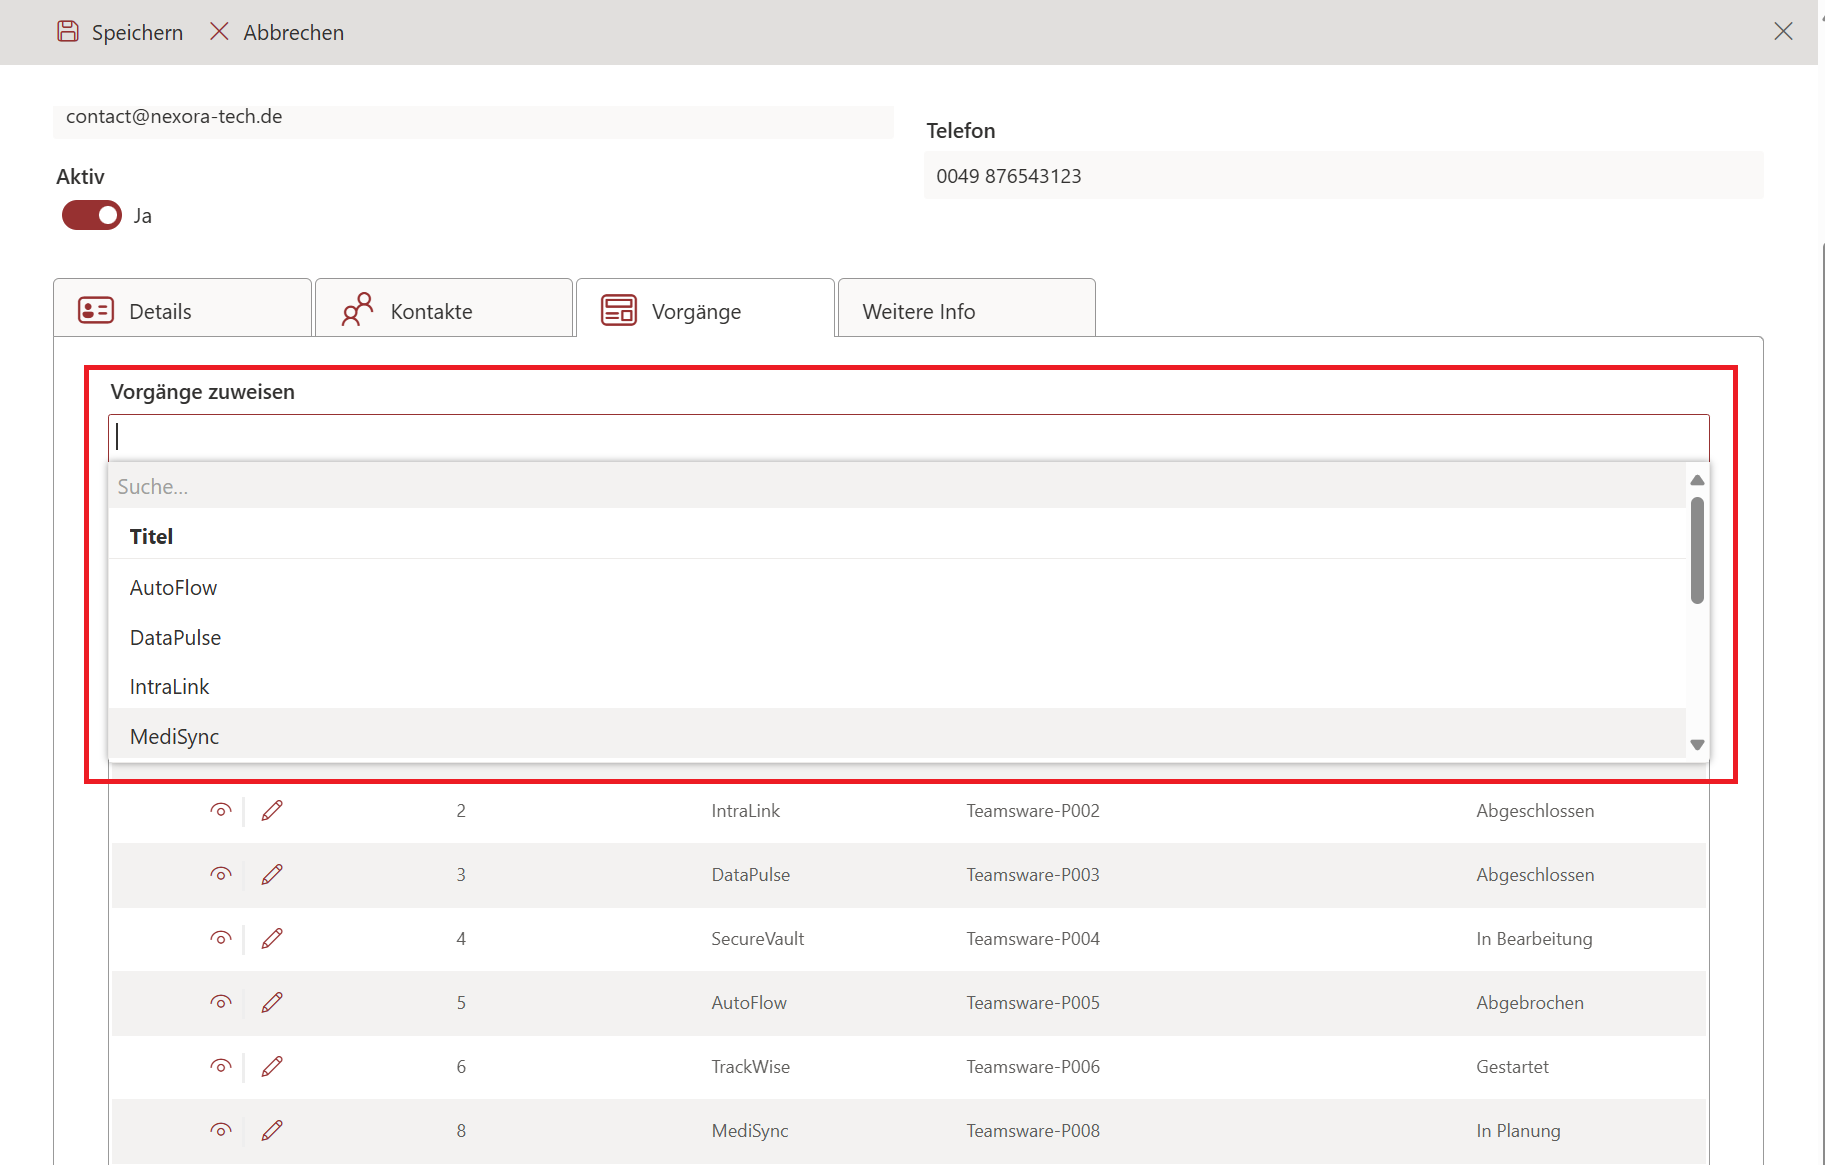Click the edit pencil for IntraLink row
The height and width of the screenshot is (1165, 1825).
pos(272,811)
